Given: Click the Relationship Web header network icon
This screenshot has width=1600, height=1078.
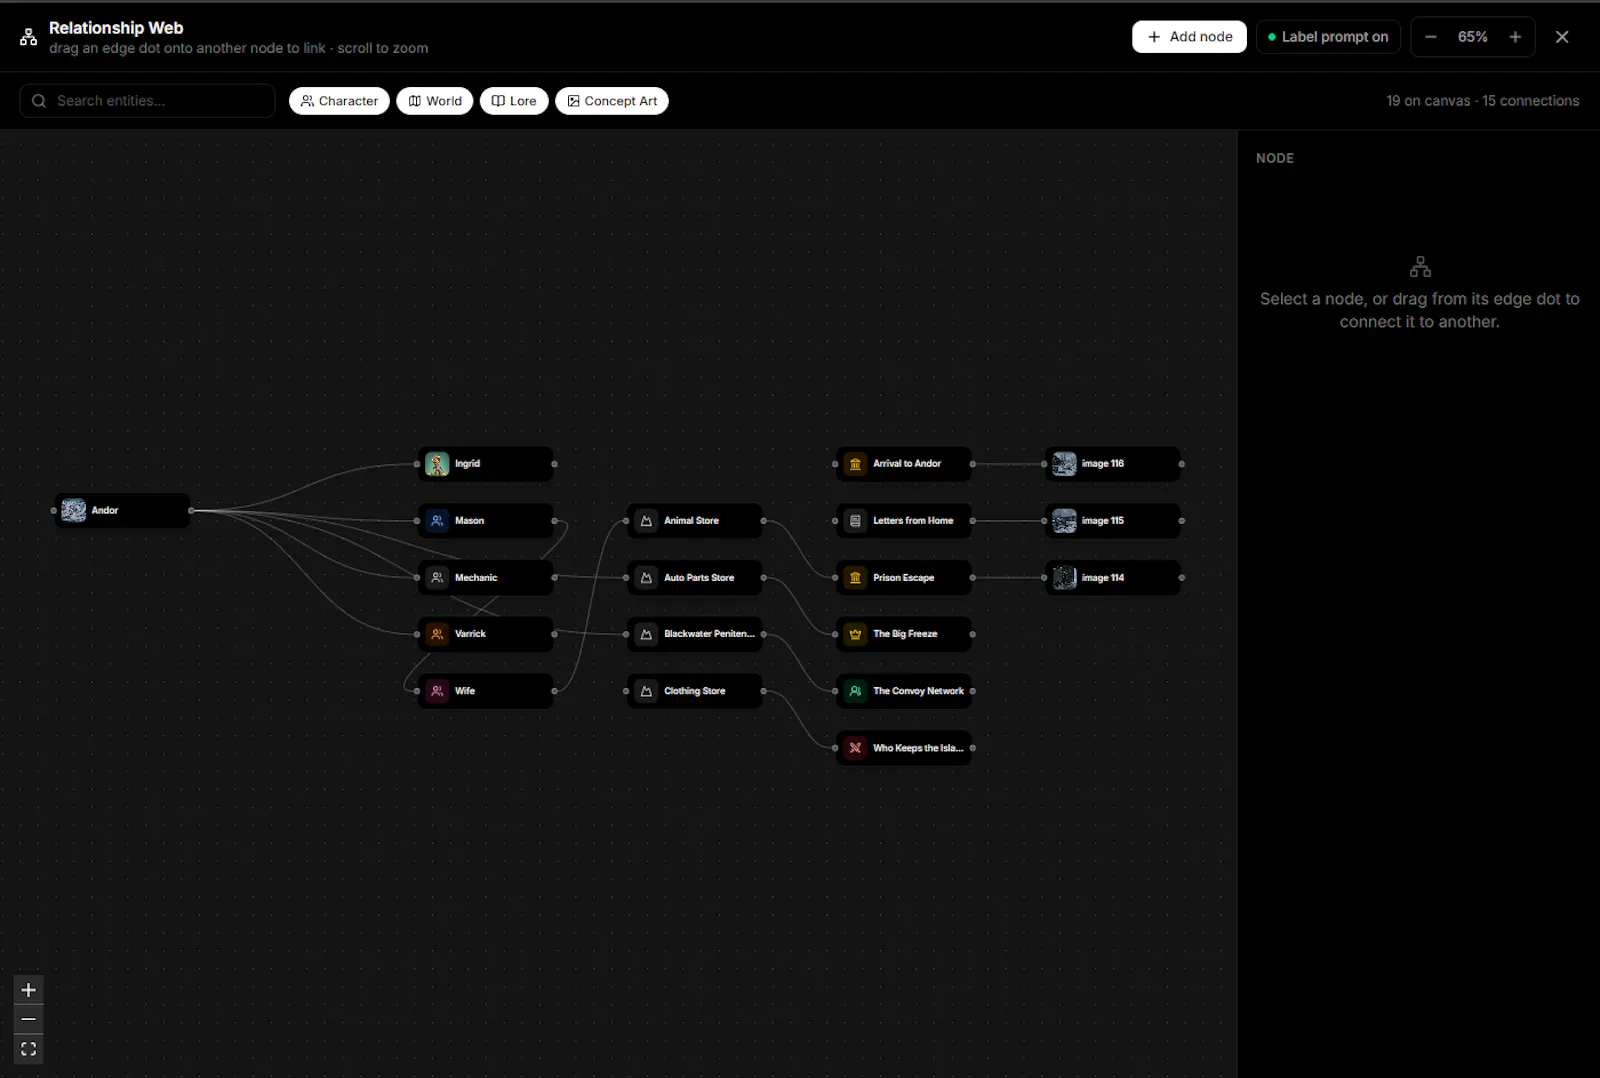Looking at the screenshot, I should pyautogui.click(x=29, y=37).
